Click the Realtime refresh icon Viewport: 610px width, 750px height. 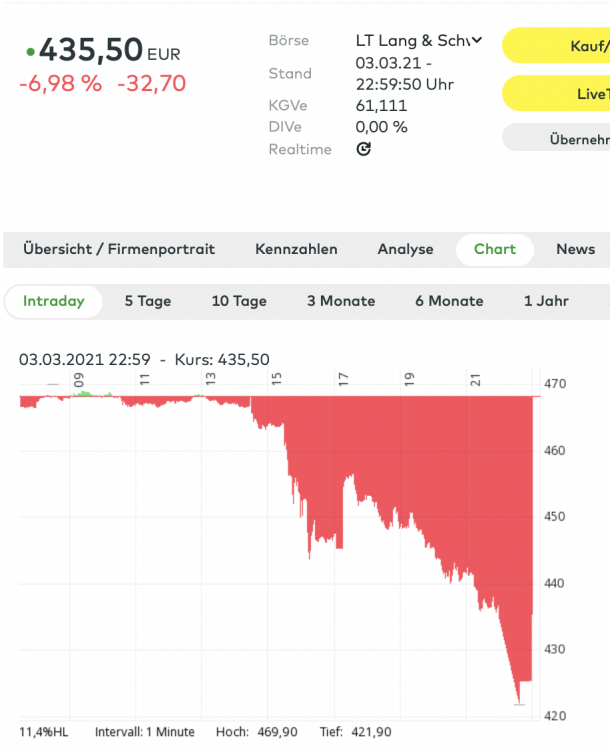[x=364, y=149]
